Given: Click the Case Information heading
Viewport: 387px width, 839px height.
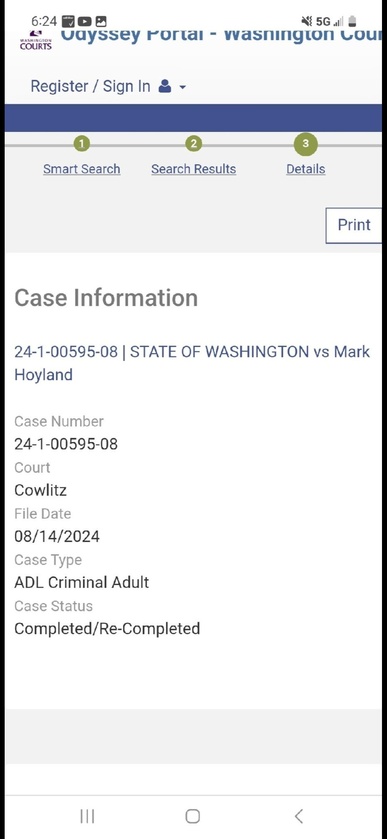Looking at the screenshot, I should click(106, 298).
